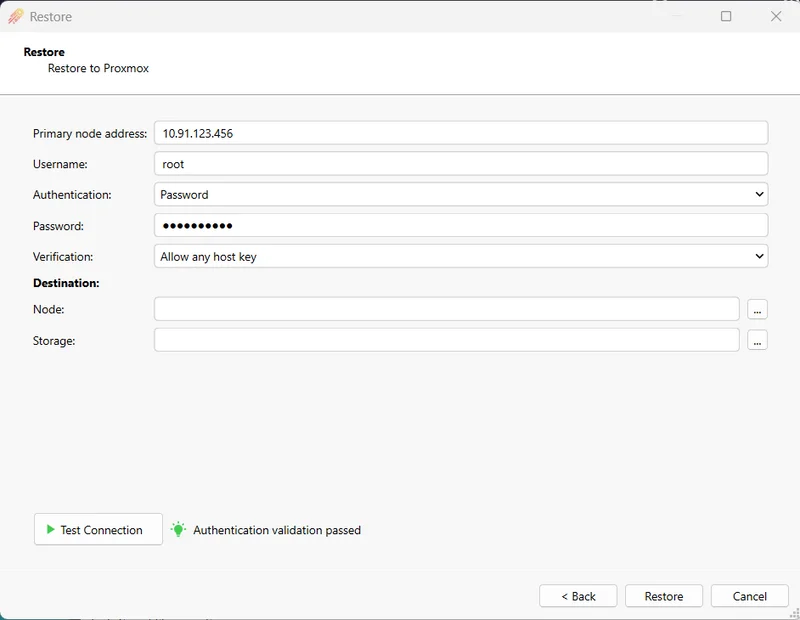
Task: Click the bold Destination section heading
Action: point(66,283)
